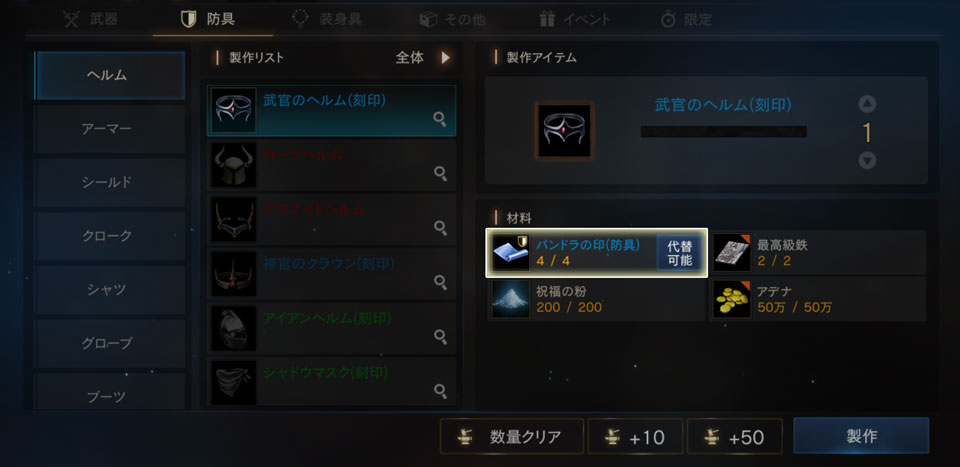Click the 最高級鉄 material icon
The image size is (960, 467).
point(732,252)
